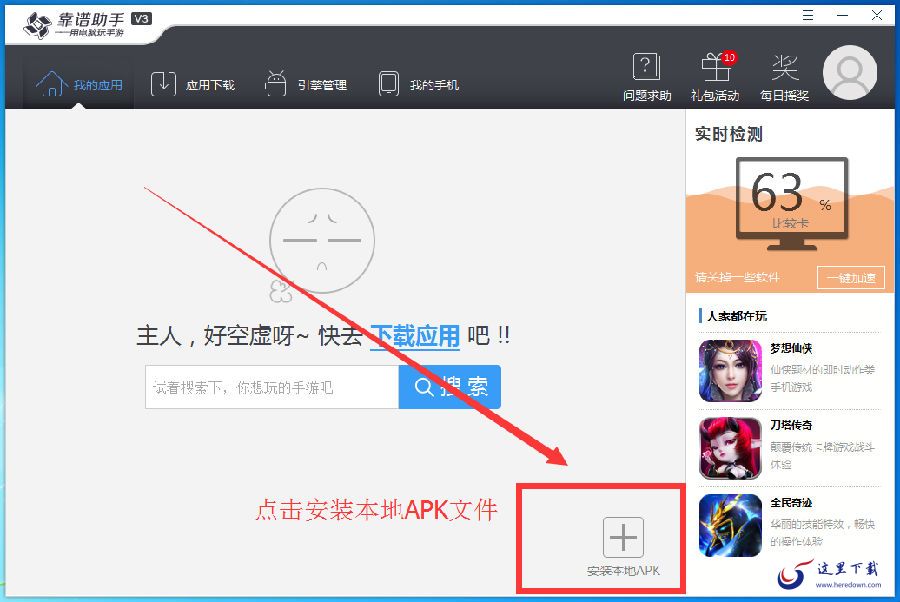Open the hamburger menu in title bar
Image resolution: width=900 pixels, height=602 pixels.
[808, 15]
